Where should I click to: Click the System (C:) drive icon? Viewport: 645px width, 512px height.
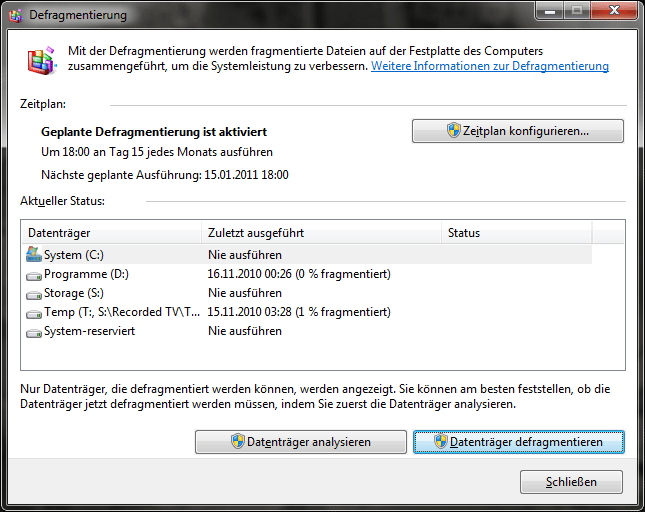pos(34,255)
